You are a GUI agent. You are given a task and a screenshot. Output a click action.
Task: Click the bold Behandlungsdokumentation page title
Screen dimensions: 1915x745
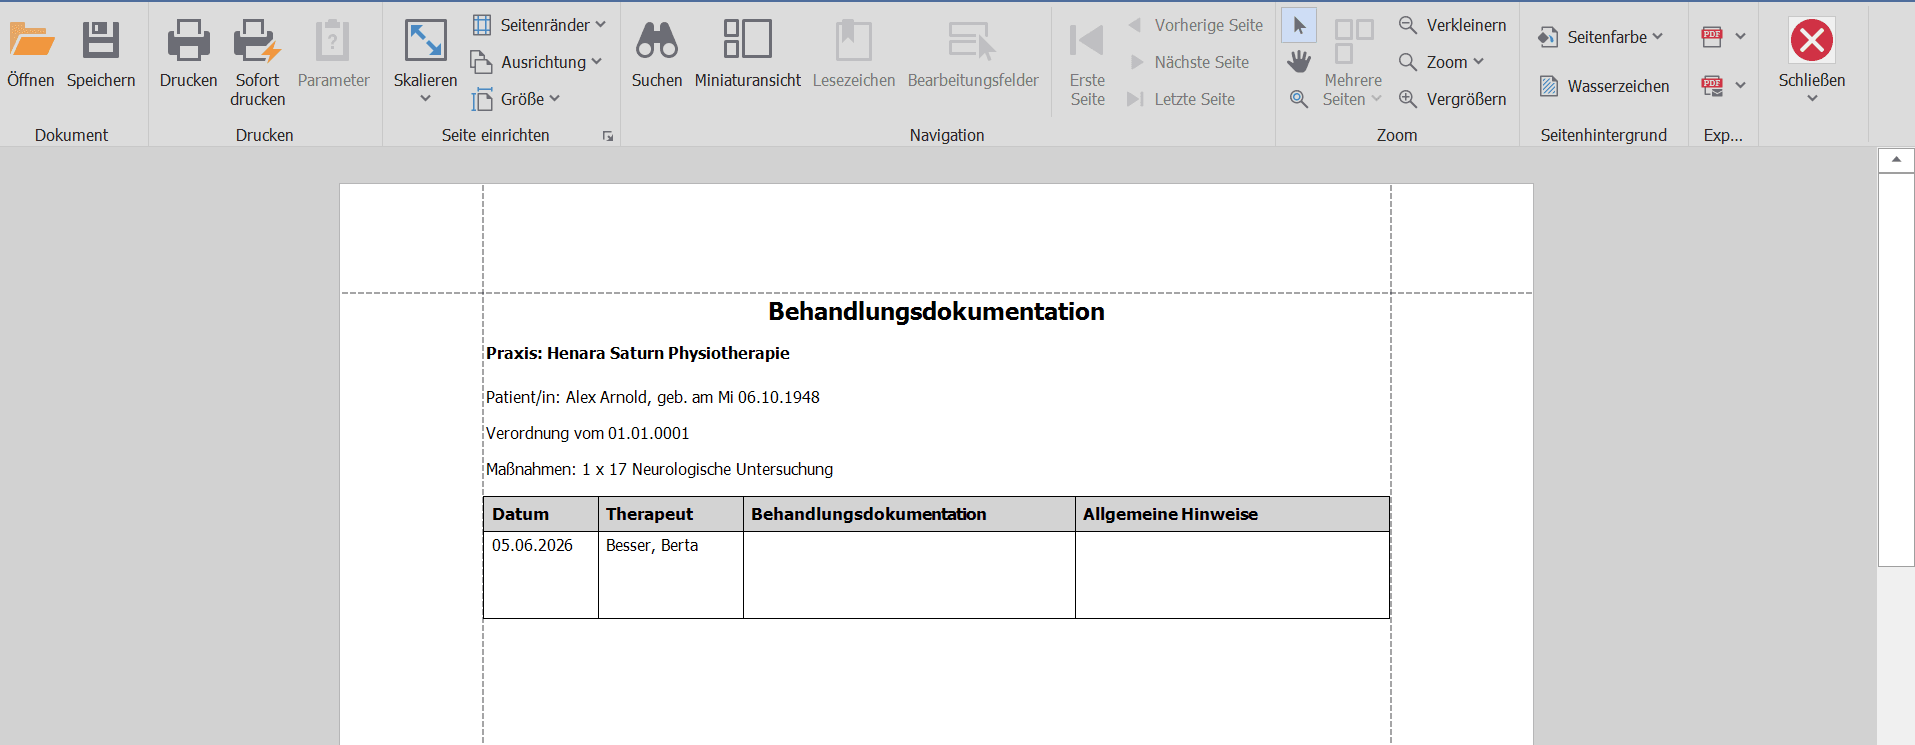(x=936, y=312)
